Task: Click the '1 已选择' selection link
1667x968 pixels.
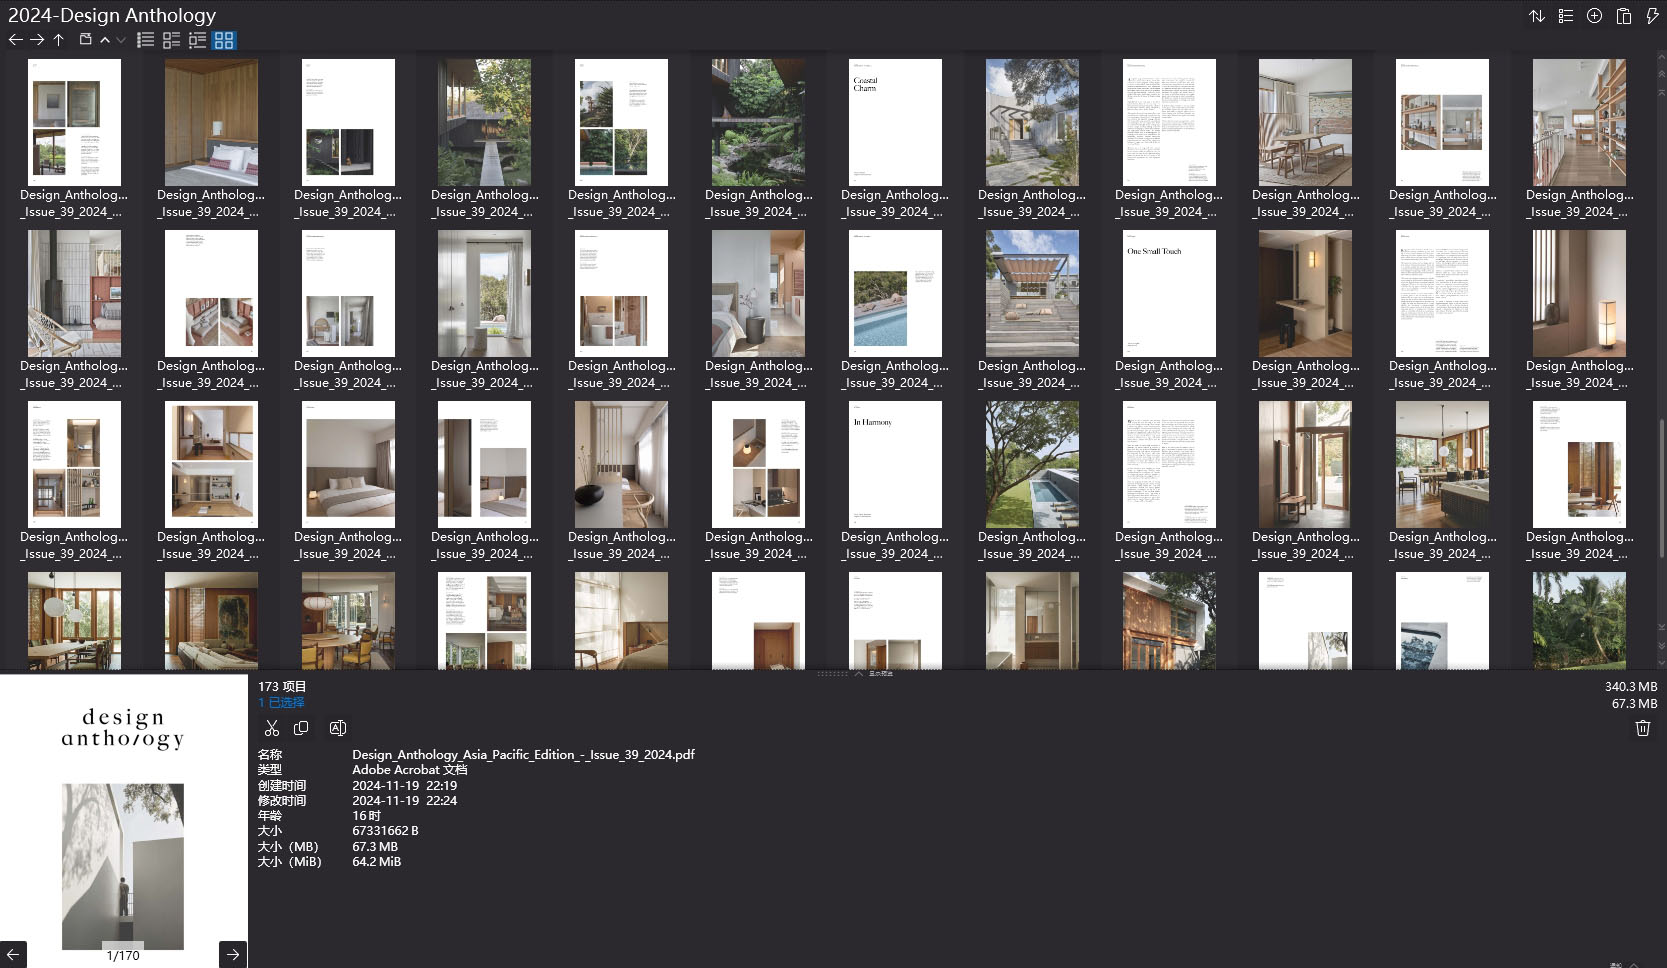Action: coord(281,703)
